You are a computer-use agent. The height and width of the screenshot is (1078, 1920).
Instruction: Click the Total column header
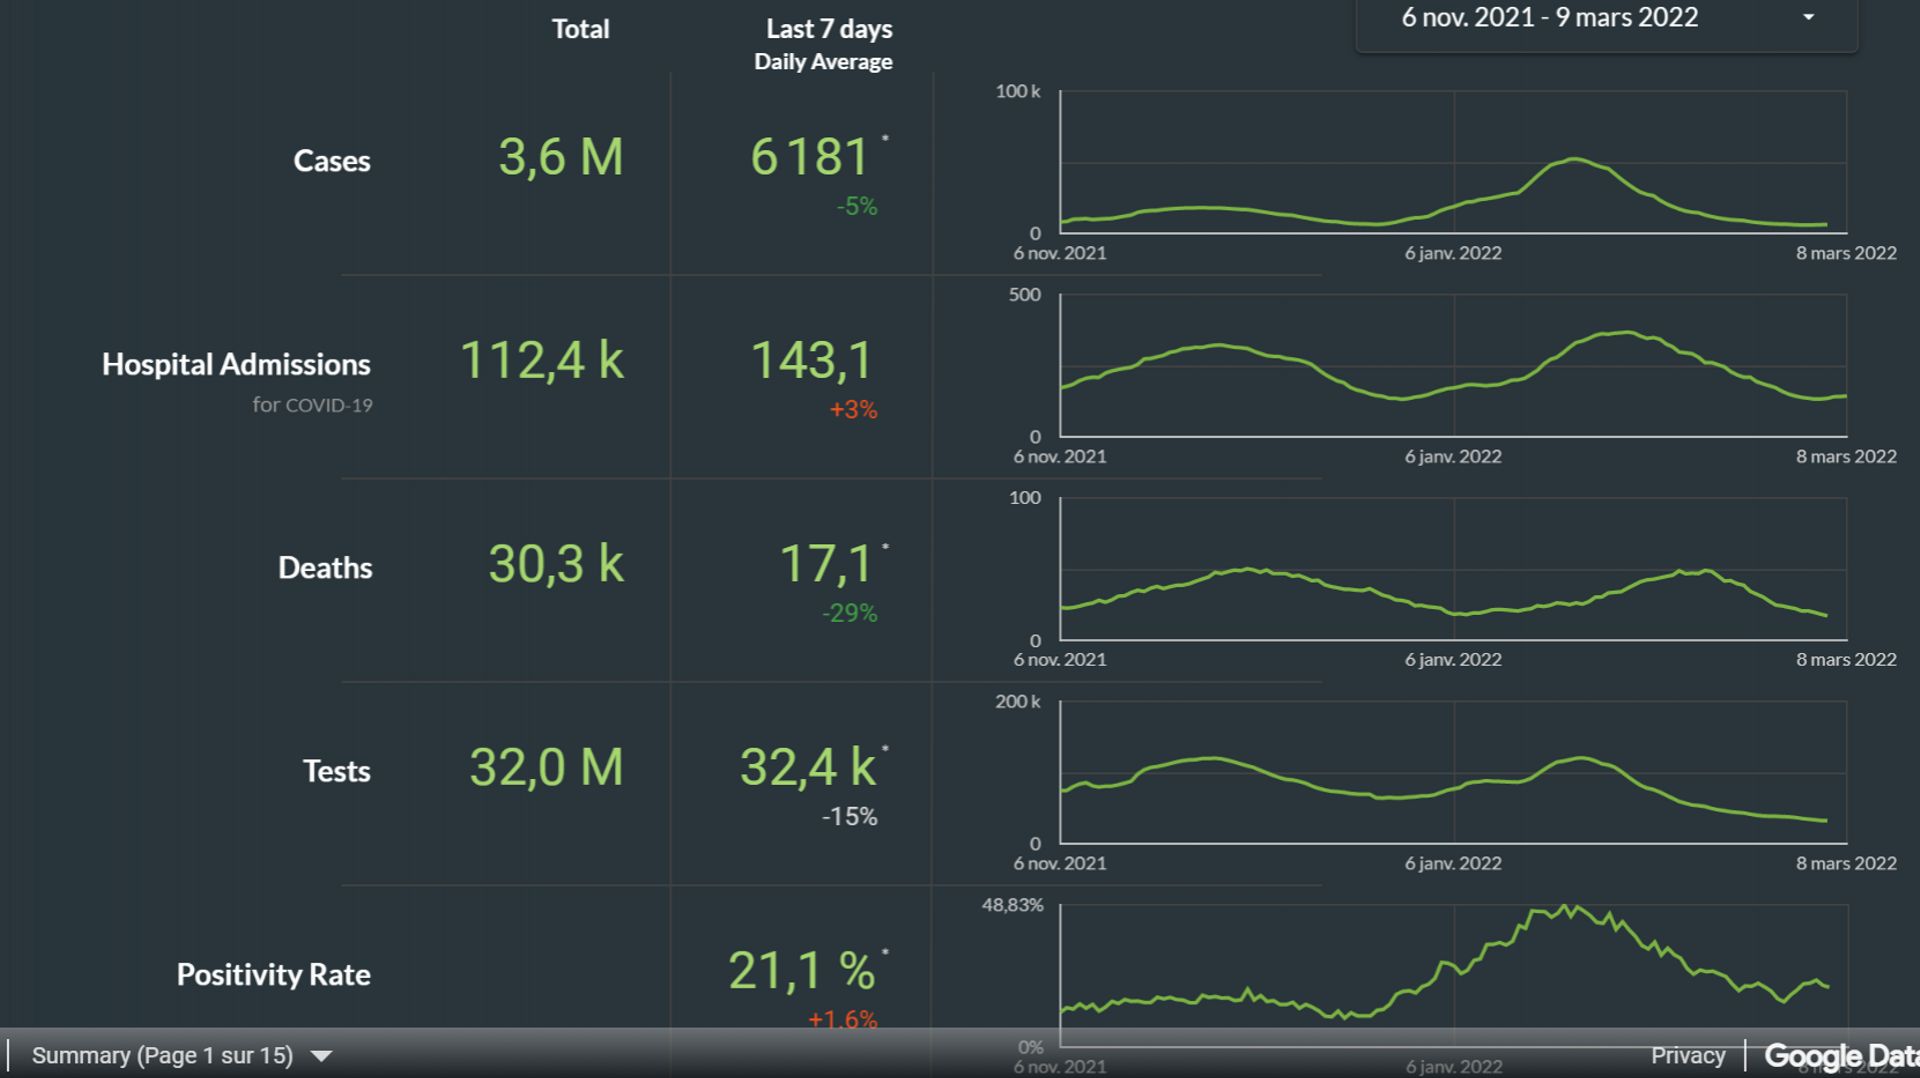580,29
